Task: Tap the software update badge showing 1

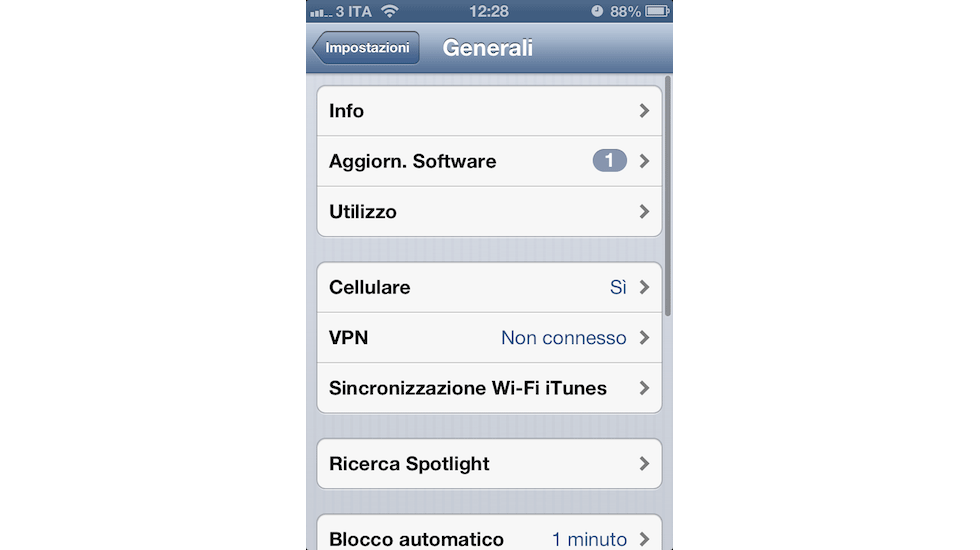Action: pos(609,161)
